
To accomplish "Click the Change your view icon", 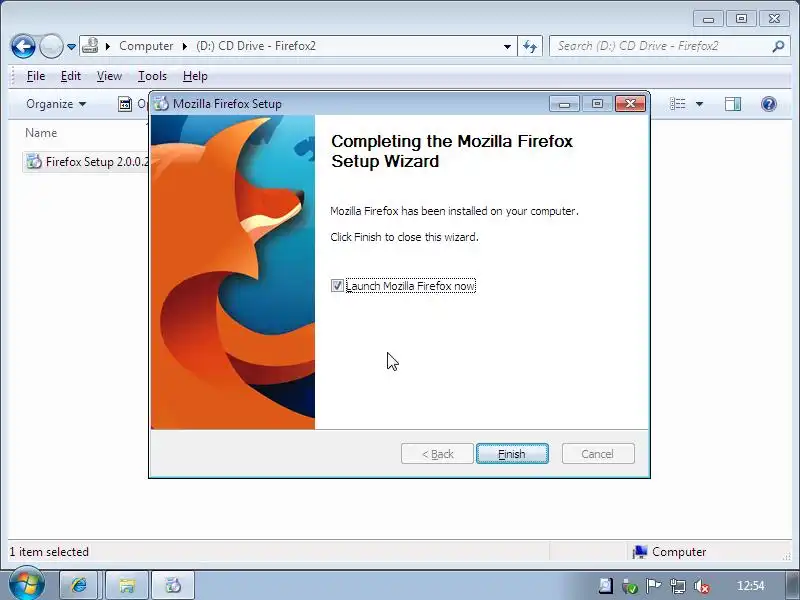I will (678, 104).
